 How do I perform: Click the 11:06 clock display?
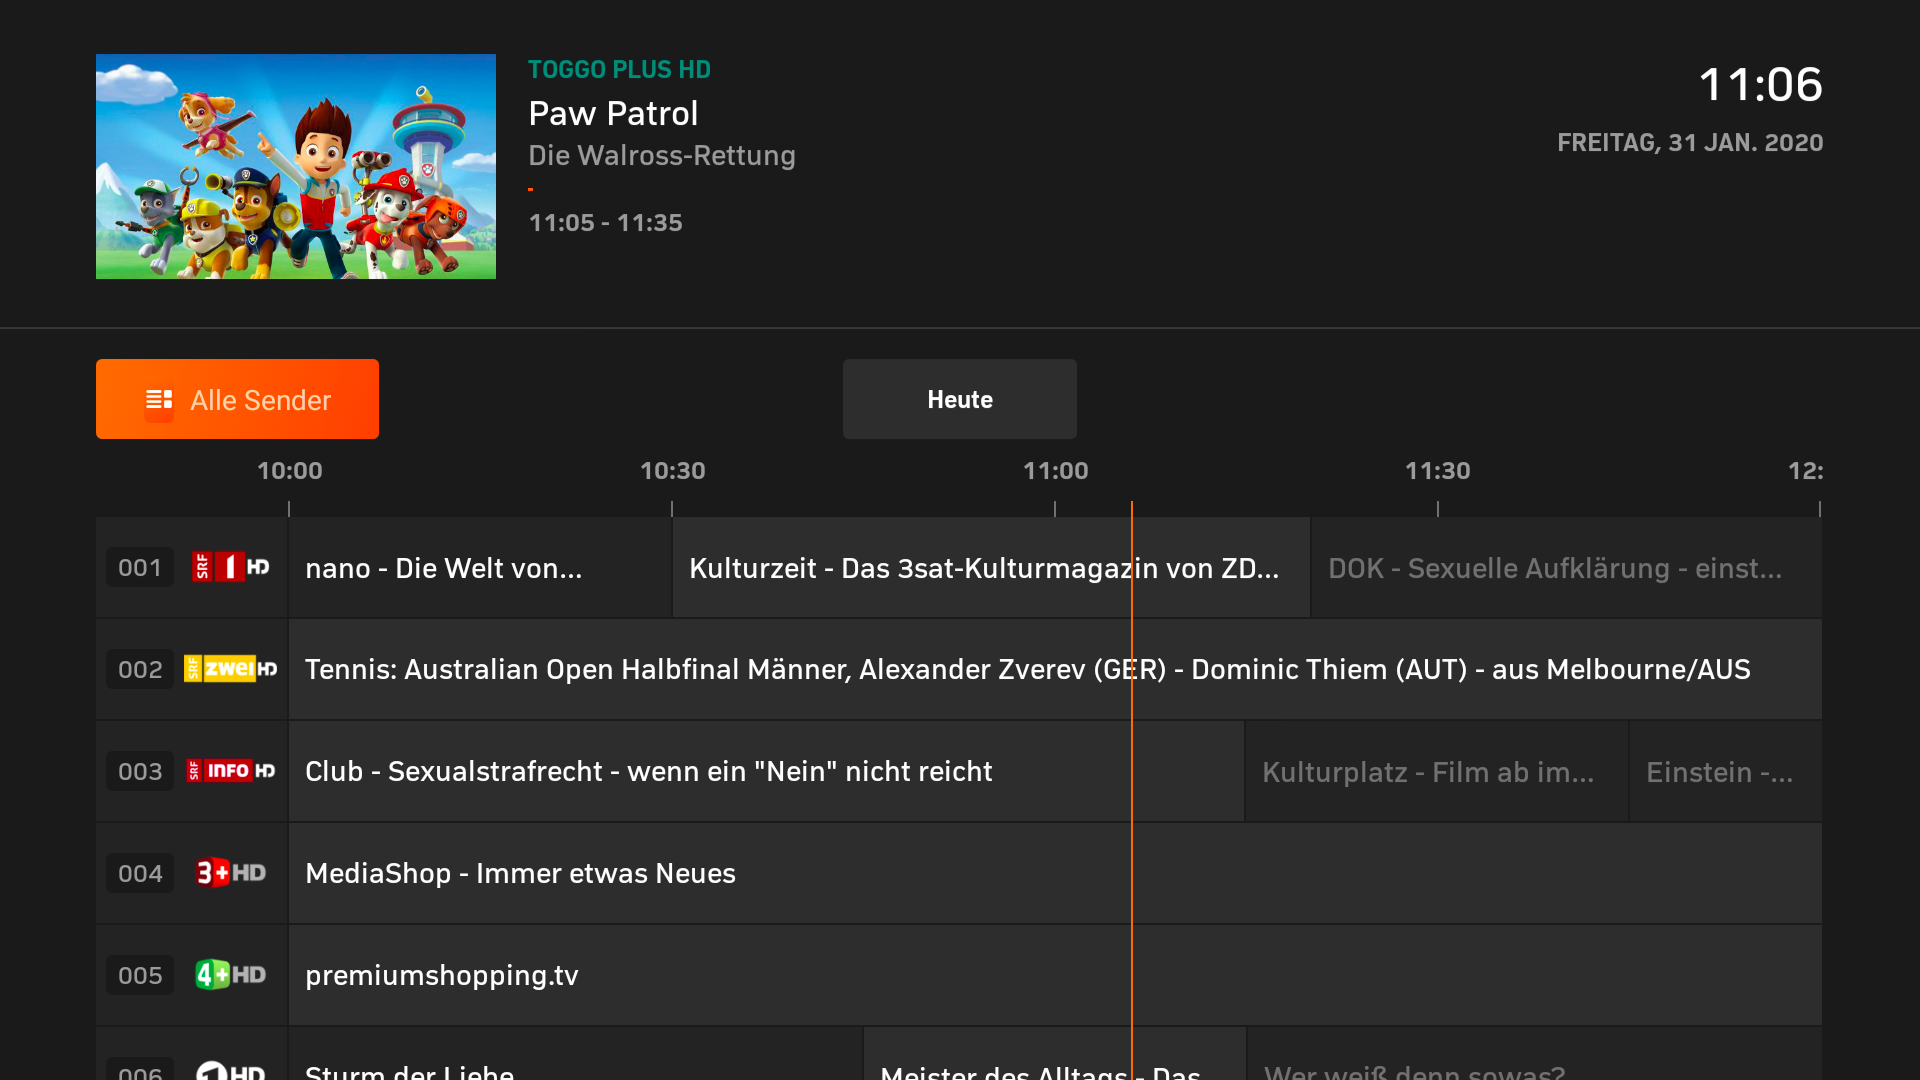click(1761, 85)
